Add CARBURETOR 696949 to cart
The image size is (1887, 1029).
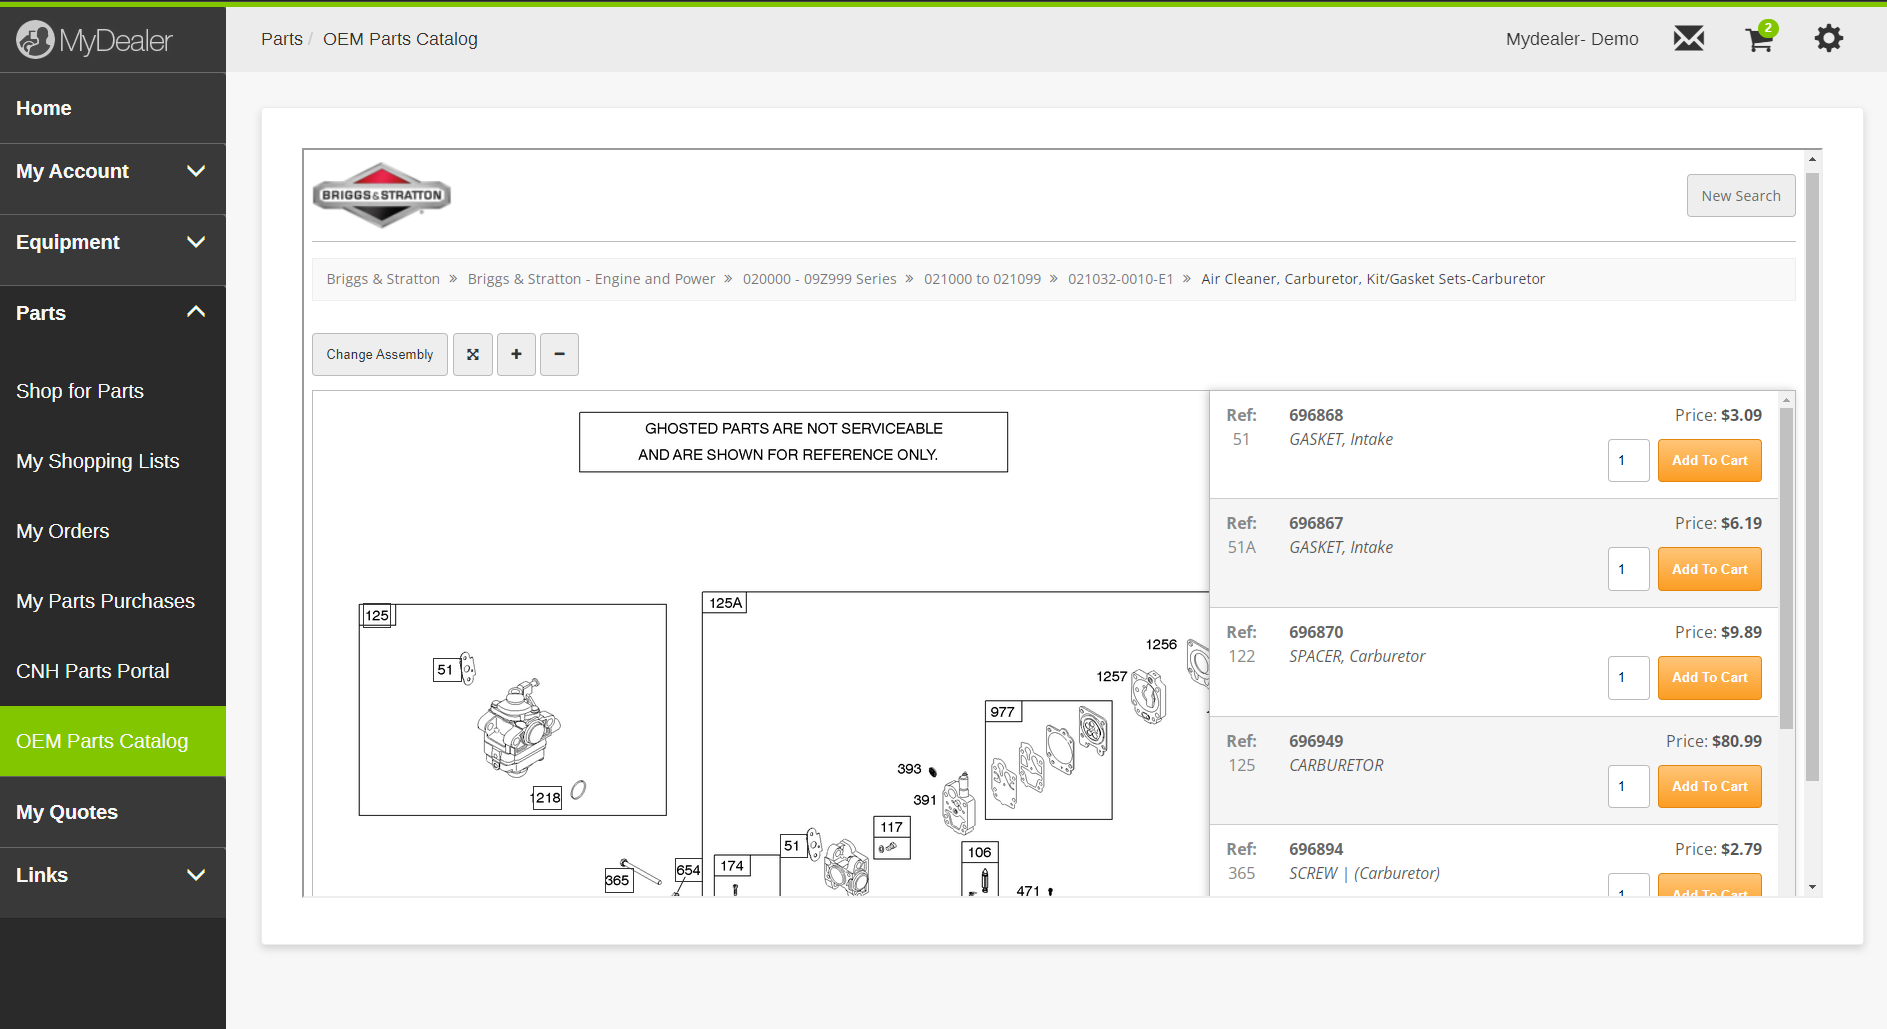click(x=1709, y=786)
